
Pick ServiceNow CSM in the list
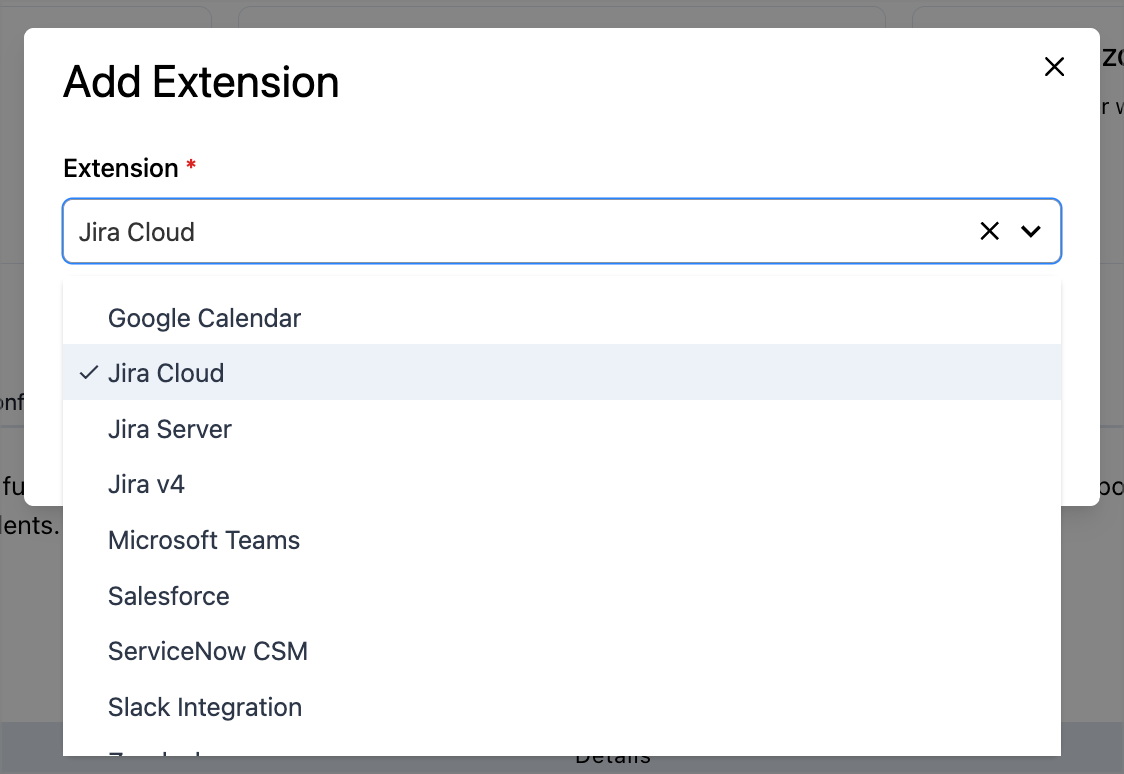pyautogui.click(x=208, y=652)
